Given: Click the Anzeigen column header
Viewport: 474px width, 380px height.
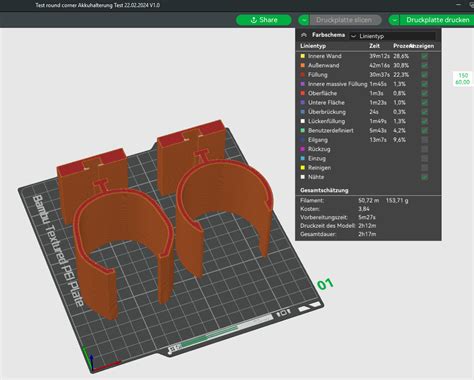Looking at the screenshot, I should pyautogui.click(x=423, y=46).
